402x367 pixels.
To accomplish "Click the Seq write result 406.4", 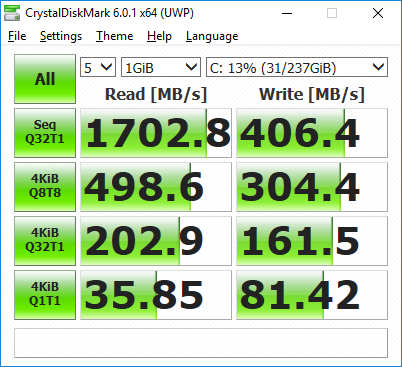I will click(x=312, y=133).
